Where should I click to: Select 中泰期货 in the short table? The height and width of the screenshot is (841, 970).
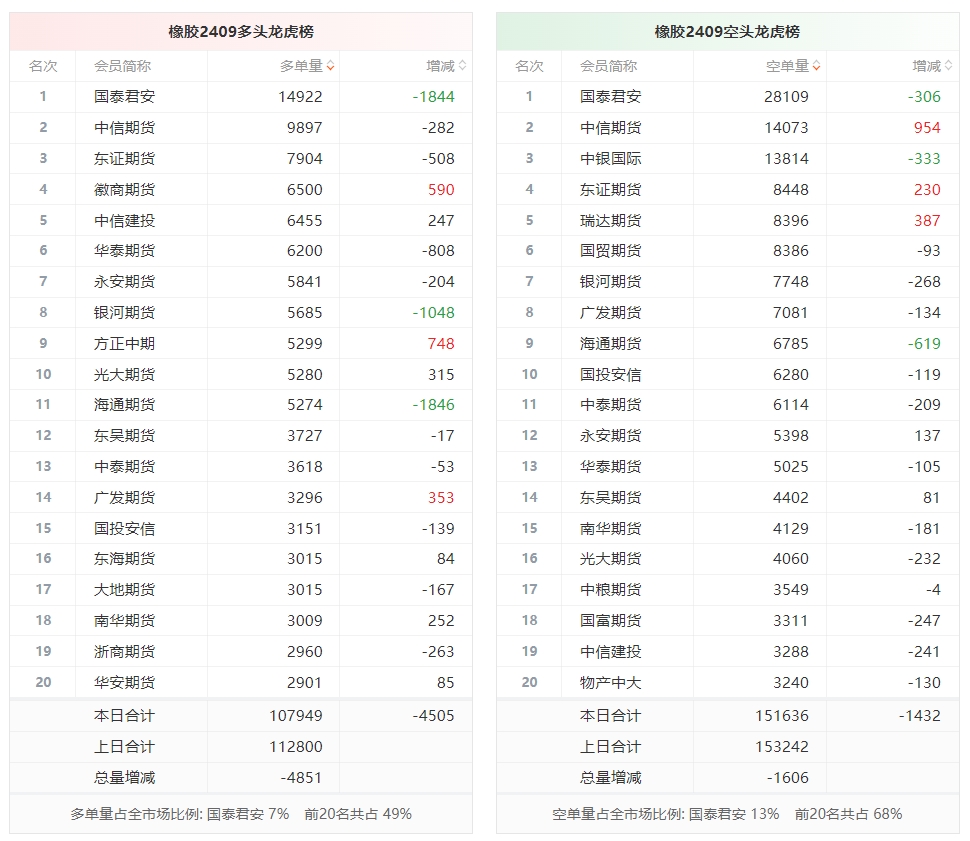(x=611, y=405)
